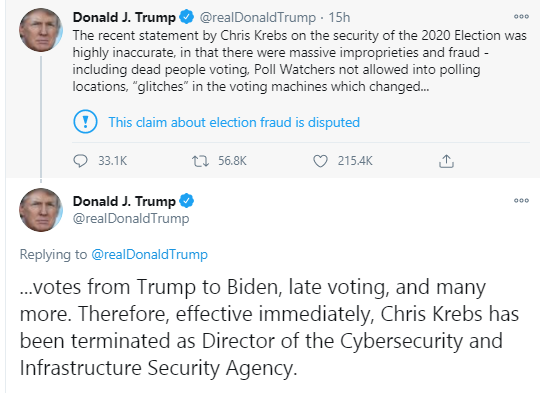Click the verified badge on first tweet

coord(187,17)
